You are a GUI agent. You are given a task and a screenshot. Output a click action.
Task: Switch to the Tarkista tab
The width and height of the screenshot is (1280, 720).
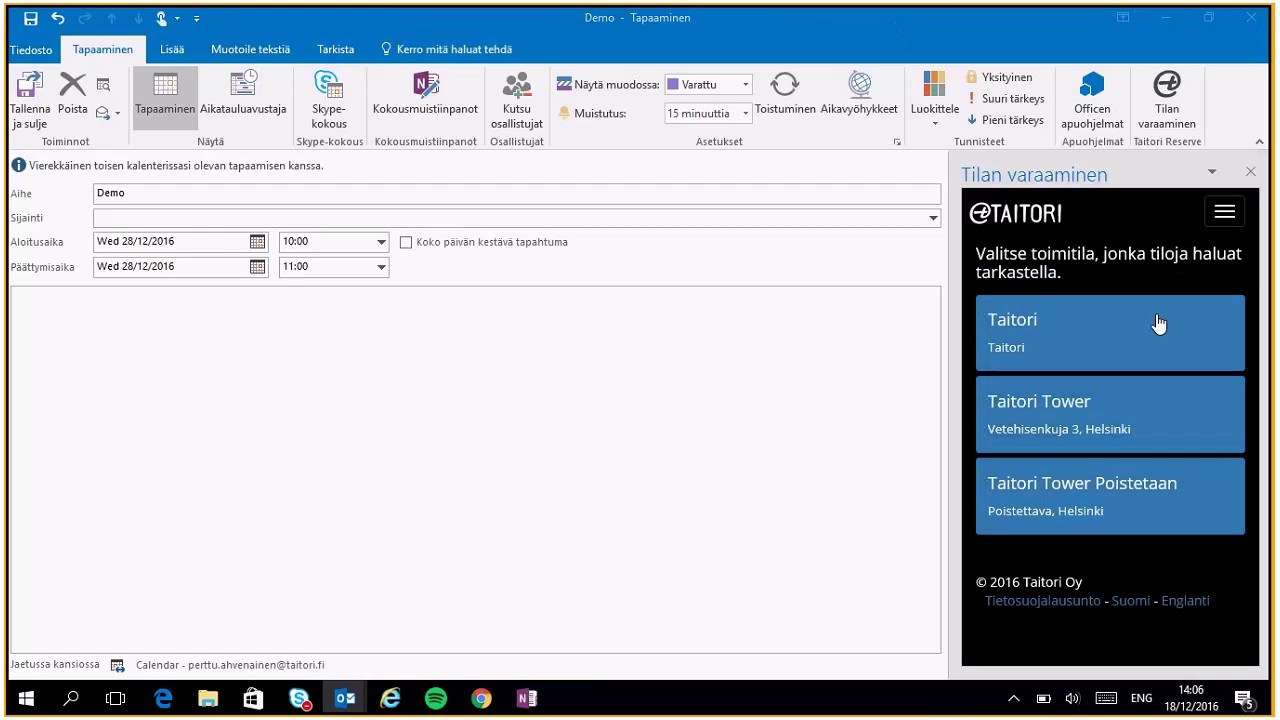tap(335, 49)
